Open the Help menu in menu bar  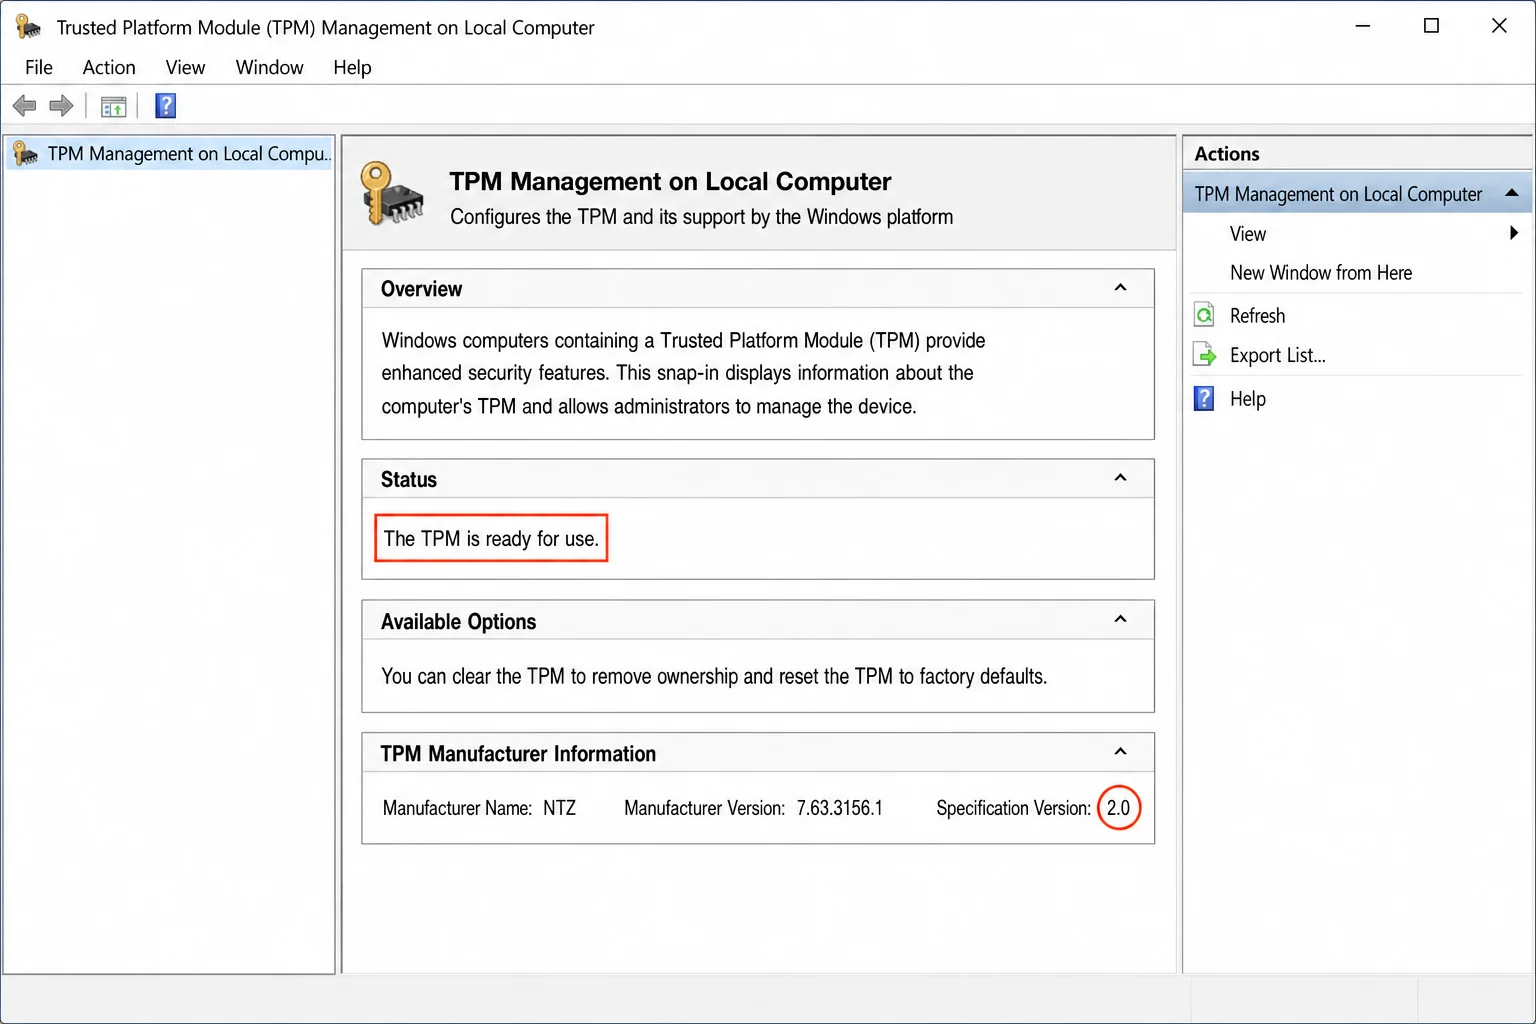tap(352, 67)
